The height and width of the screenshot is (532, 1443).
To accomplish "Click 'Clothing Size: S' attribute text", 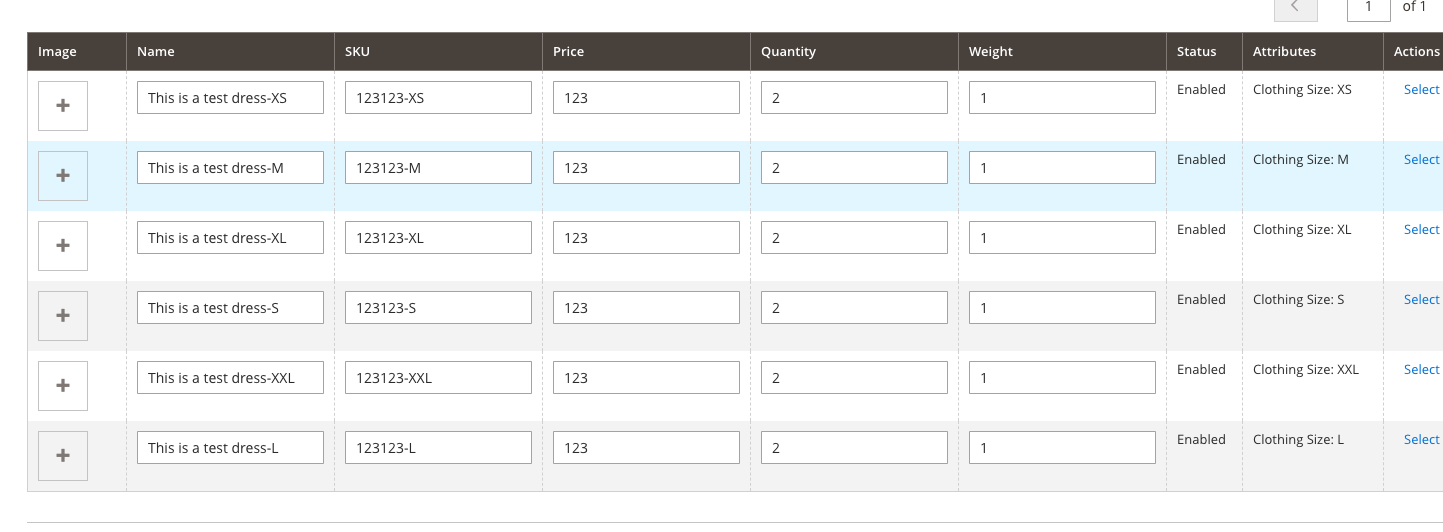I will click(x=1299, y=299).
